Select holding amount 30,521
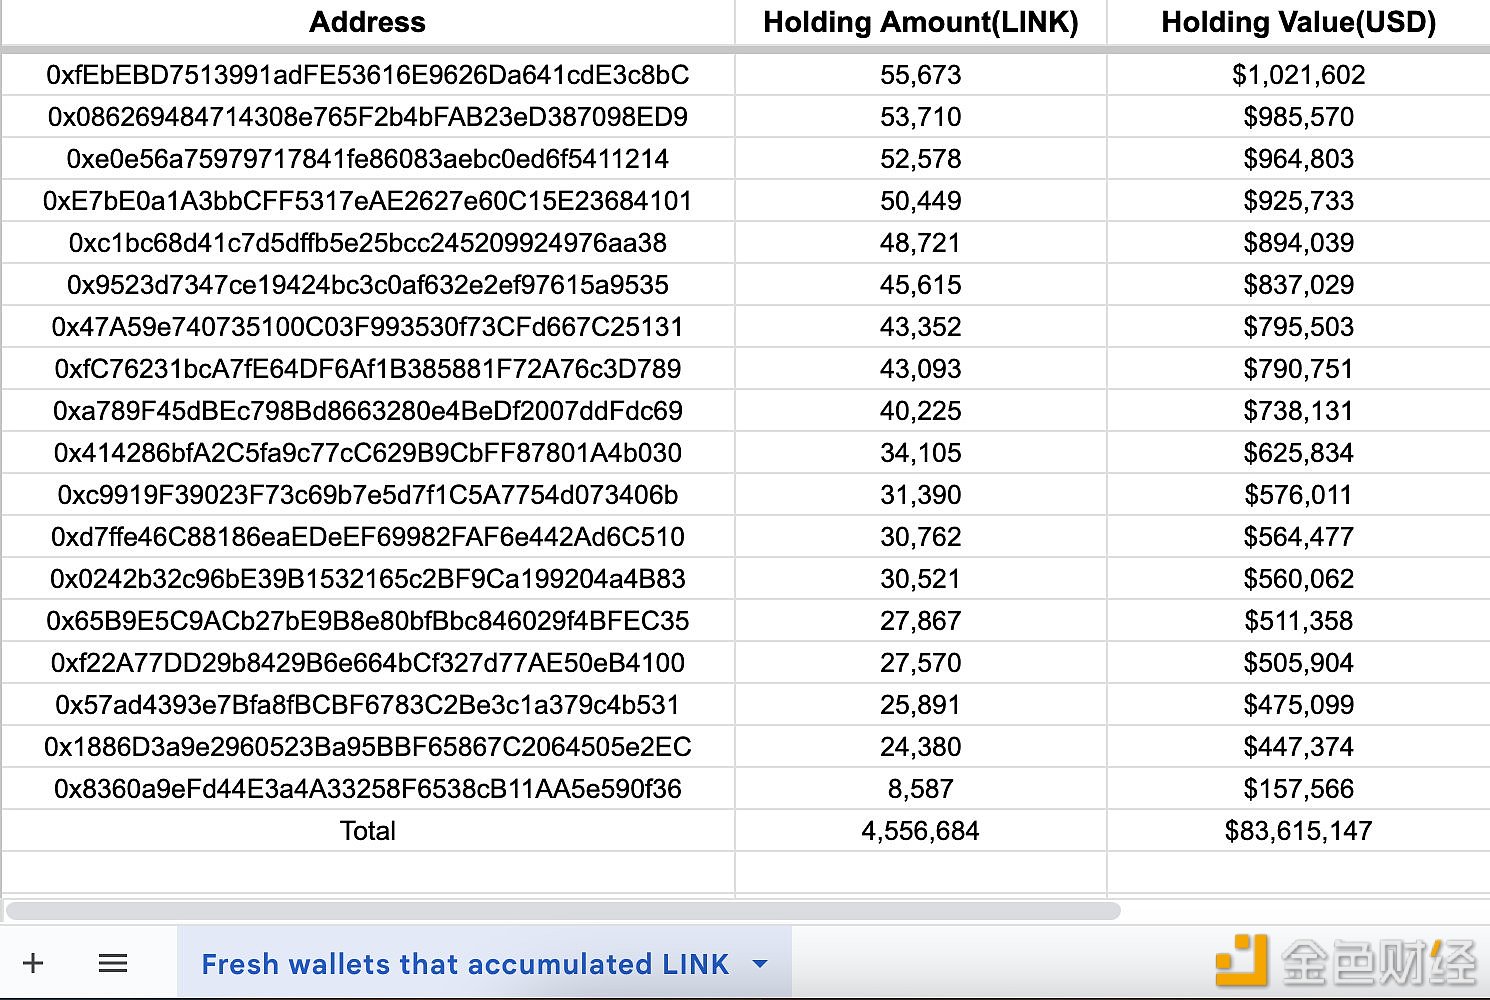The height and width of the screenshot is (1000, 1490). coord(920,579)
